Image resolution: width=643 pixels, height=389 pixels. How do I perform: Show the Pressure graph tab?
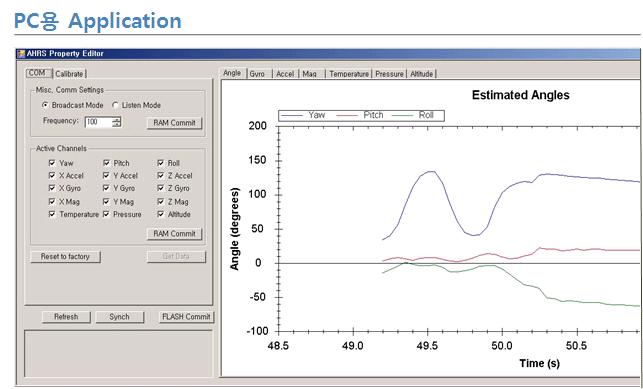coord(389,74)
